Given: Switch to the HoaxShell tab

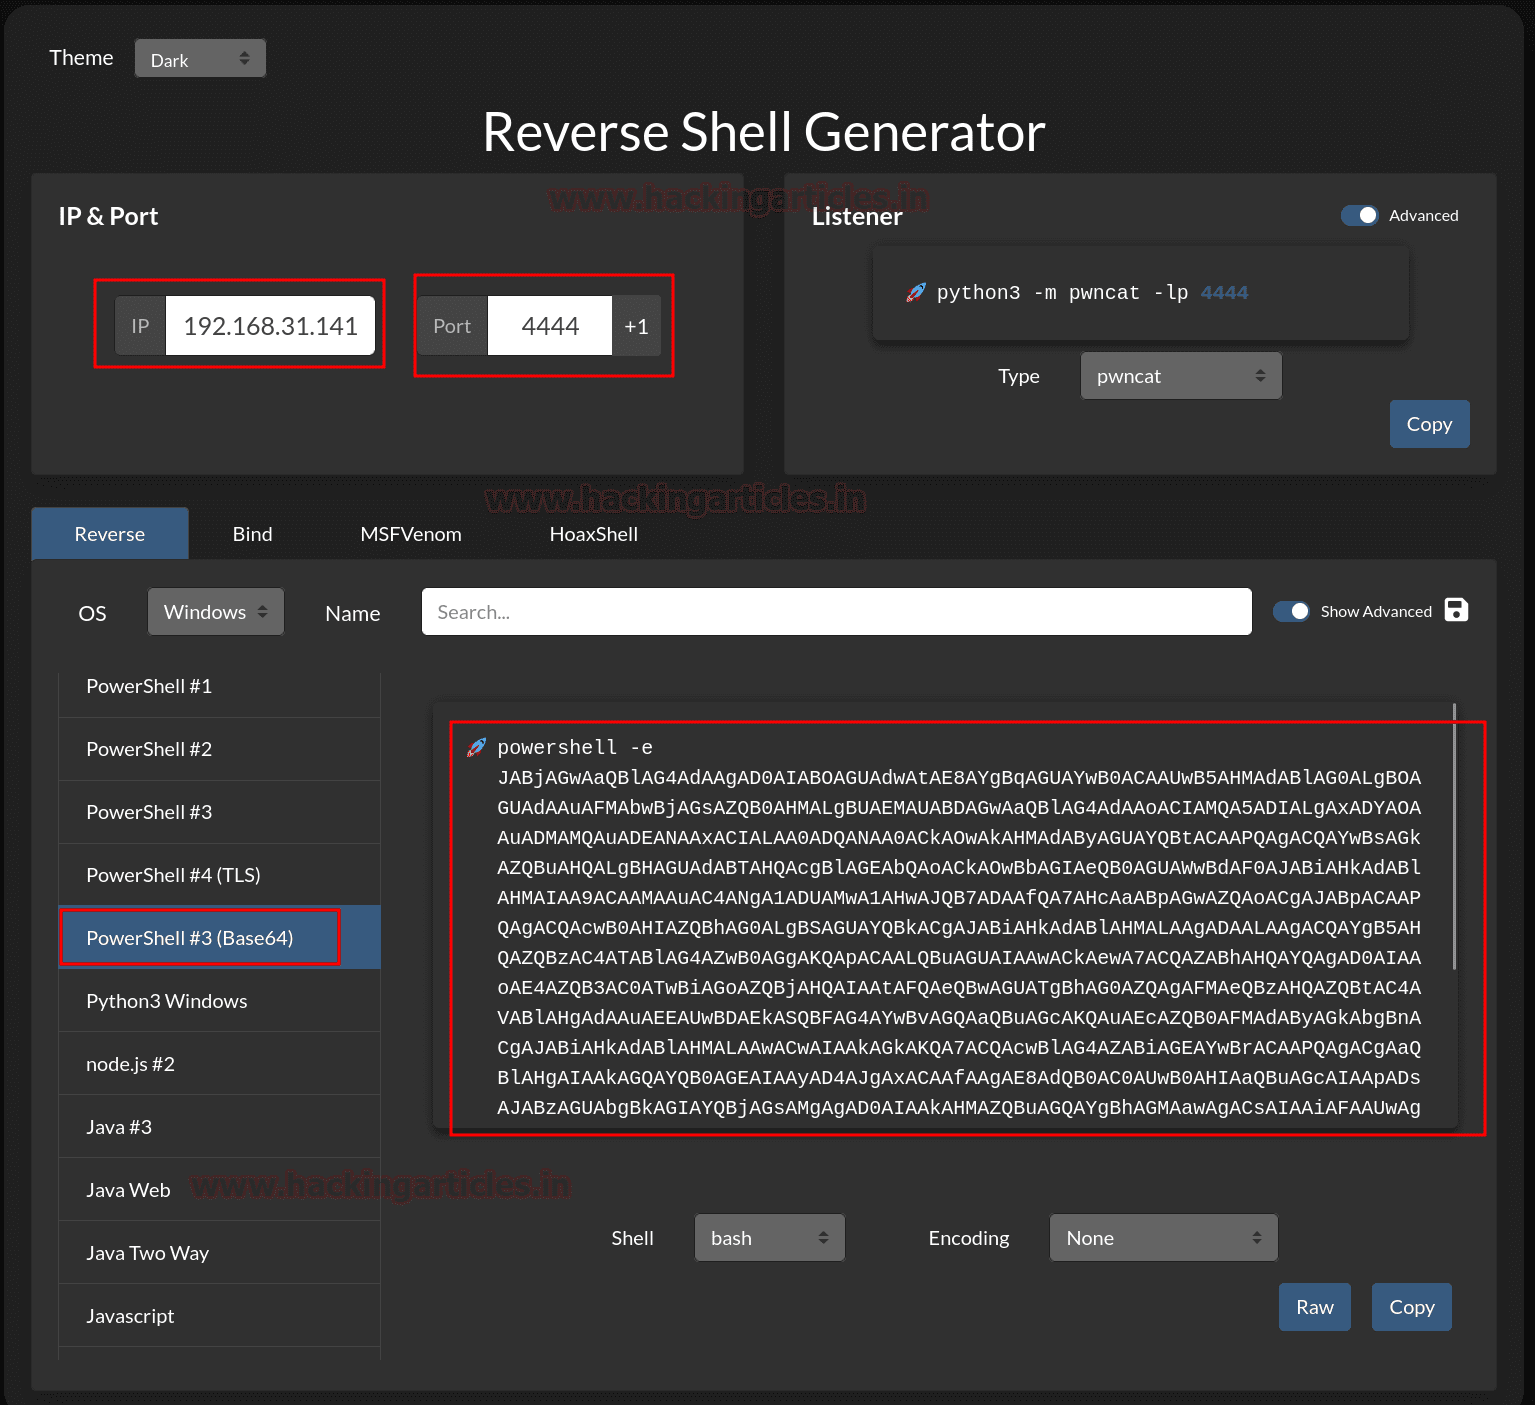Looking at the screenshot, I should pos(594,534).
